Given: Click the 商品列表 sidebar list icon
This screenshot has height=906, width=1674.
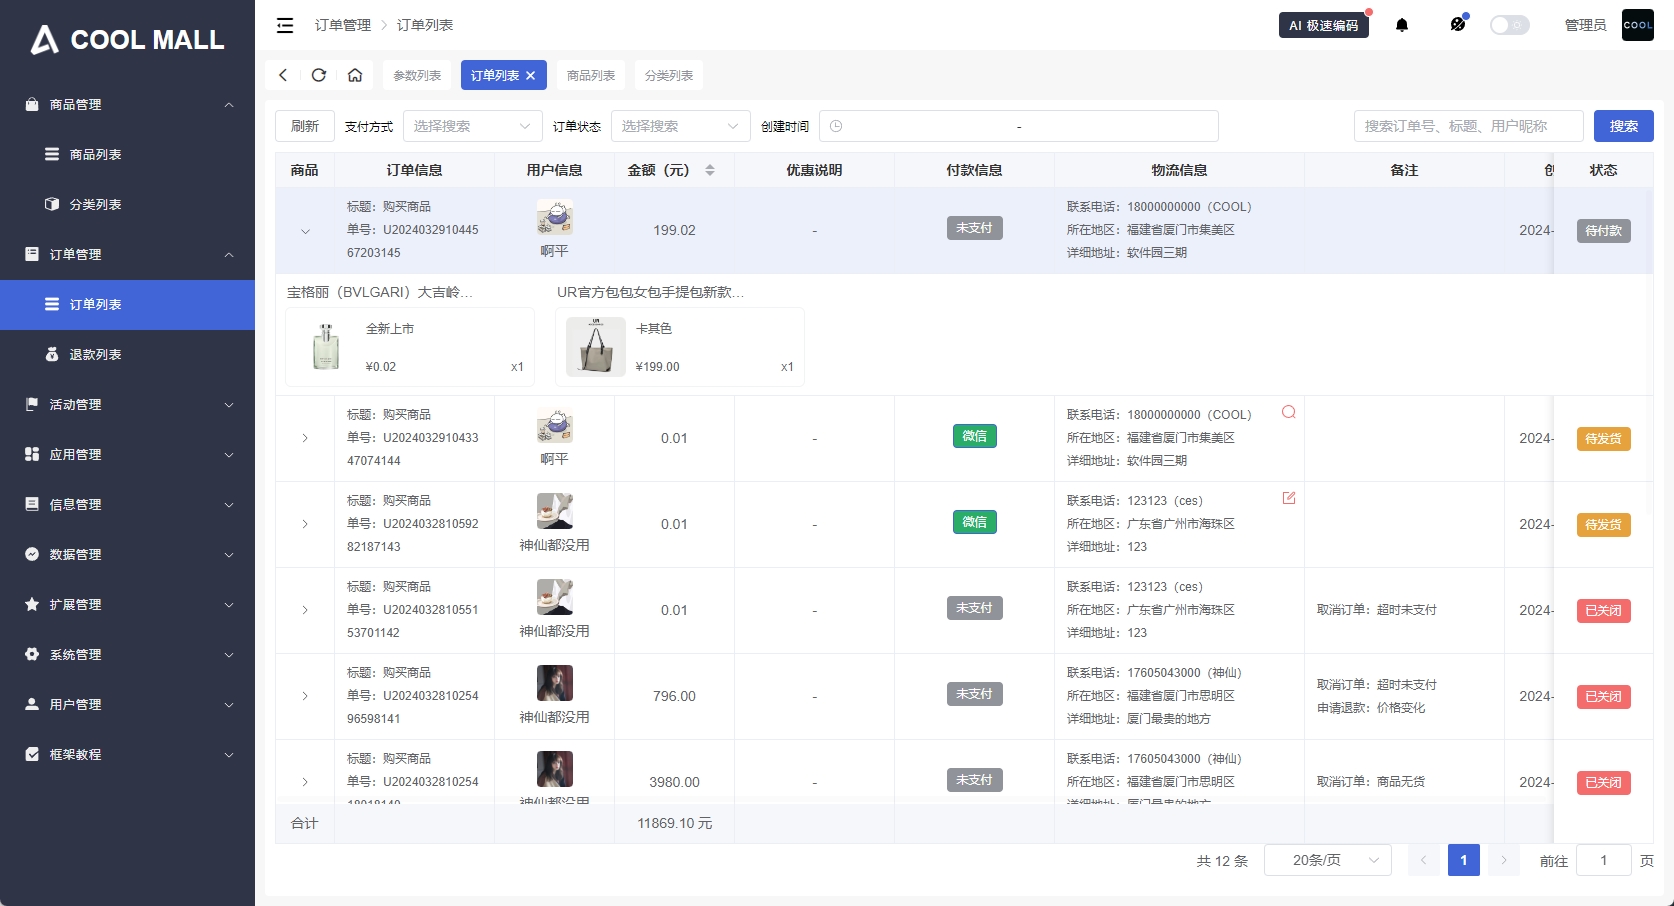Looking at the screenshot, I should 52,154.
